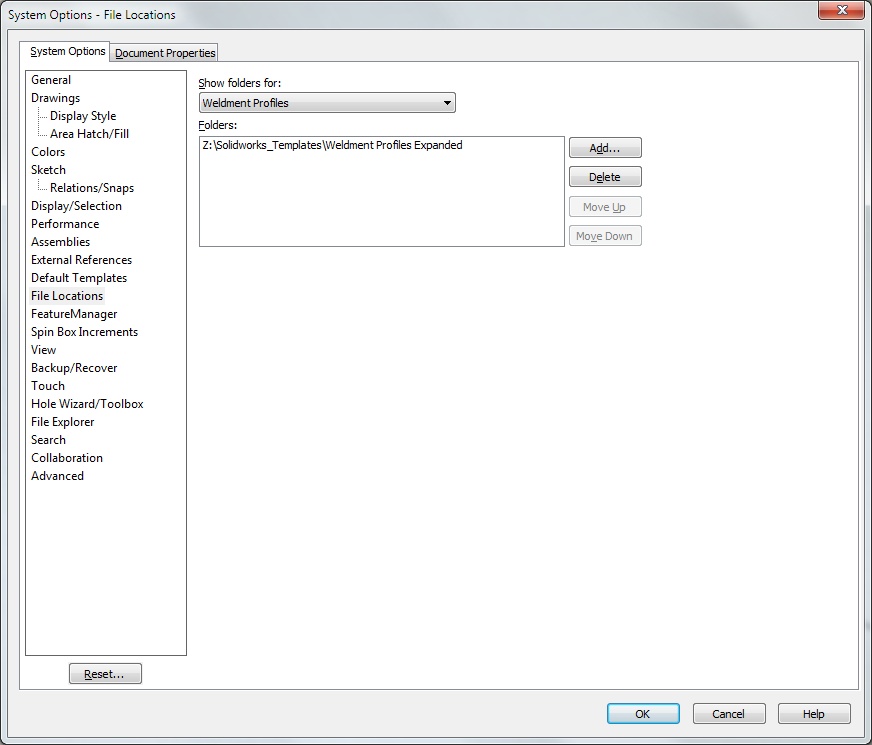
Task: Open the Show folders for dropdown
Action: pos(327,103)
